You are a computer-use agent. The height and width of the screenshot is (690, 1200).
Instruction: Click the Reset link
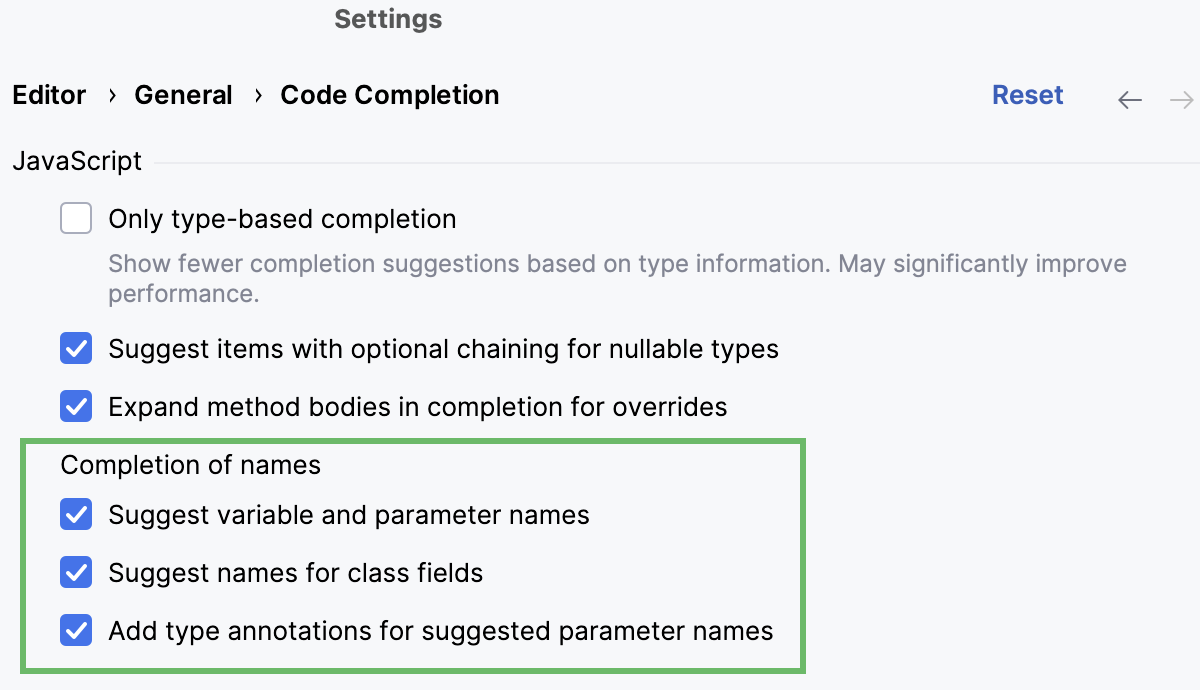click(1027, 95)
